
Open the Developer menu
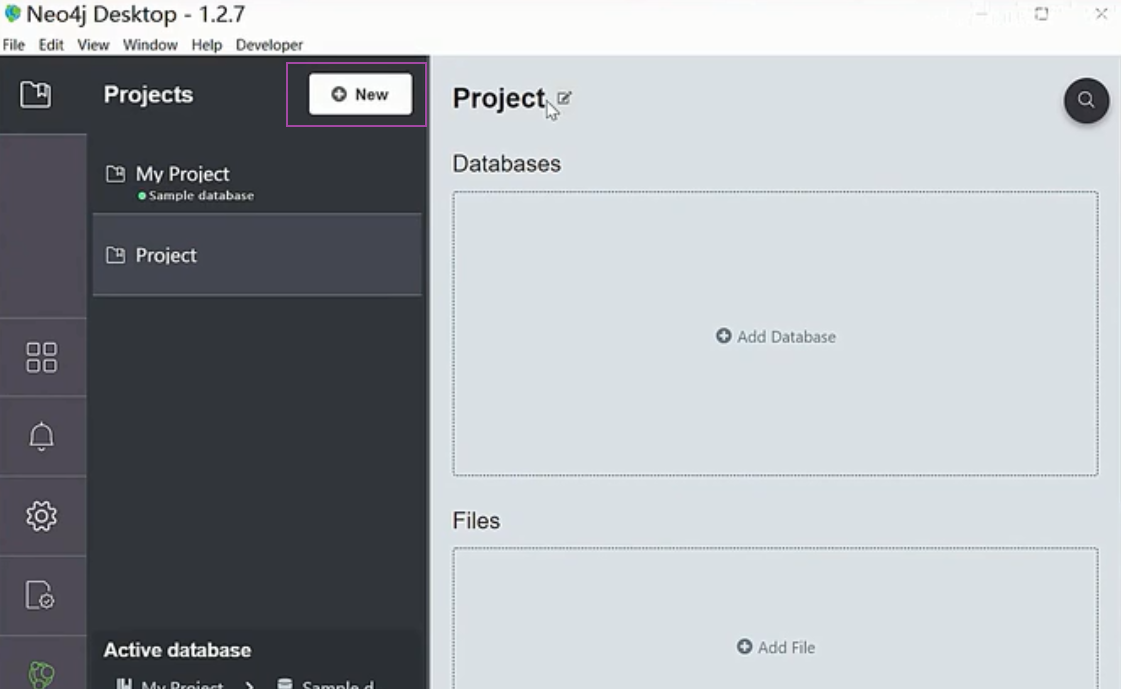[268, 45]
